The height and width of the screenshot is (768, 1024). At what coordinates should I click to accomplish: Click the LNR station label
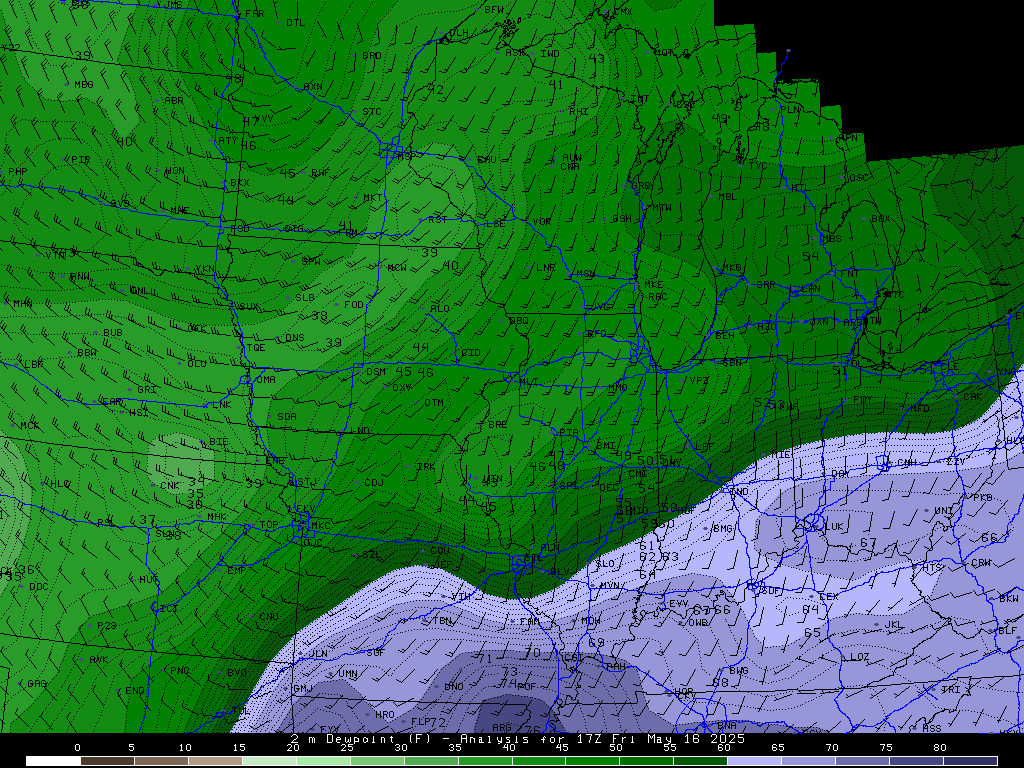(545, 268)
